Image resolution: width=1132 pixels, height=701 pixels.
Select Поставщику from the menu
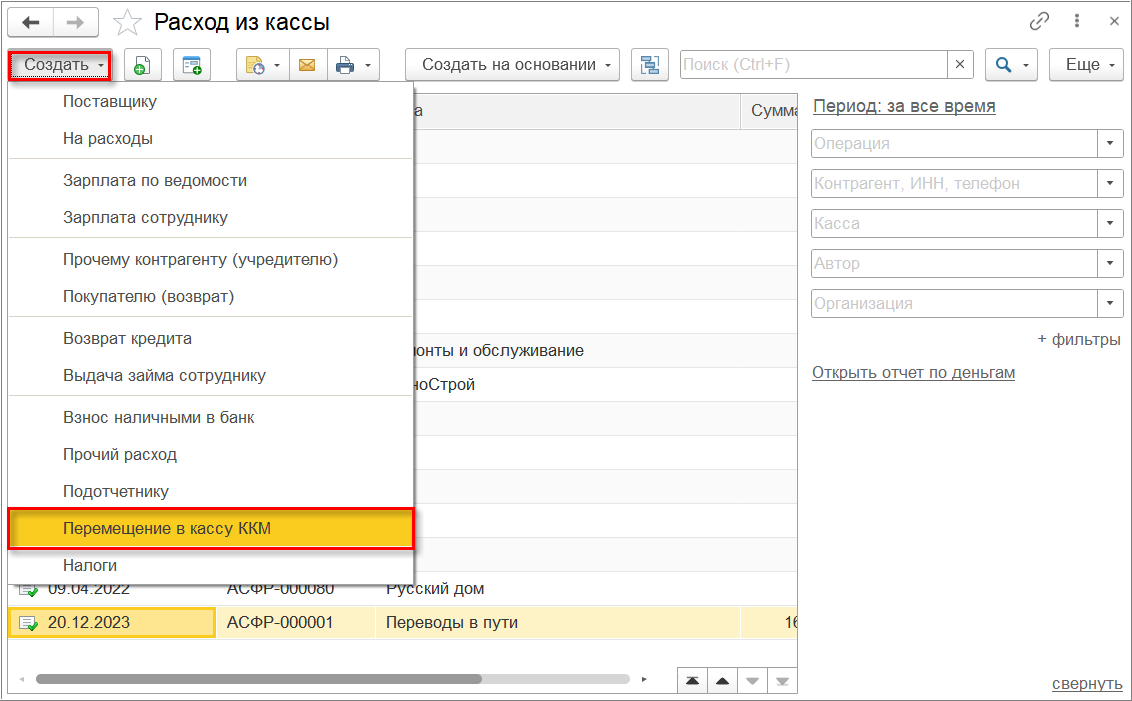210,102
